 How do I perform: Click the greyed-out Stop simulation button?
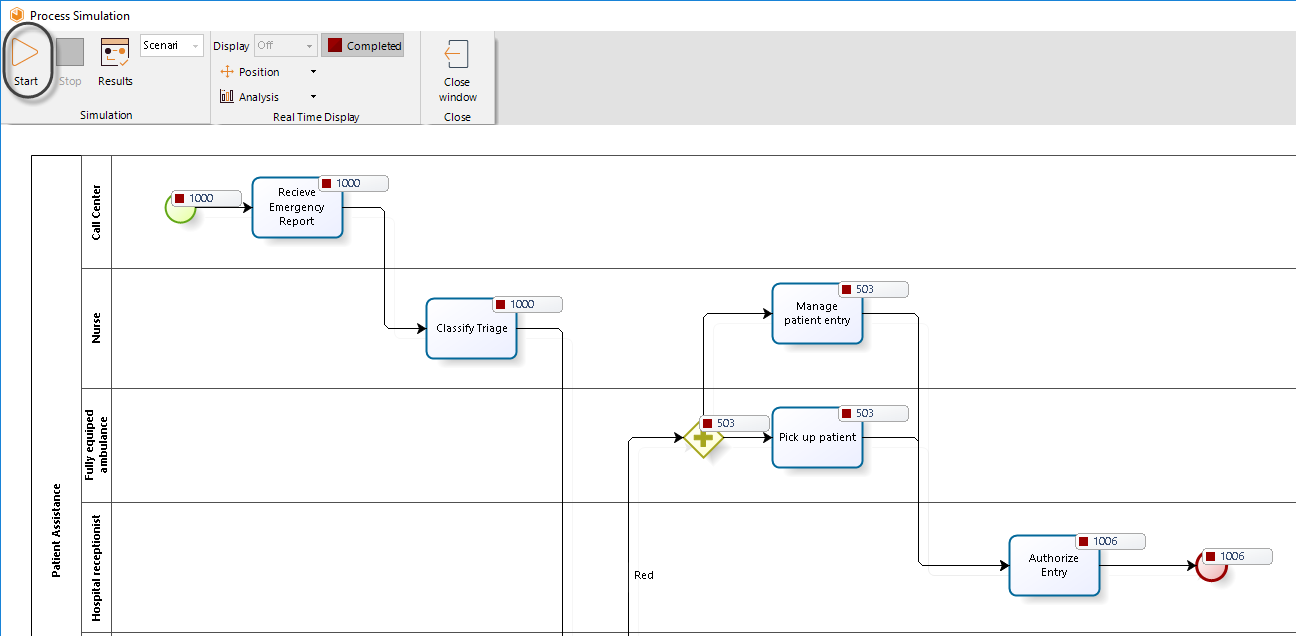[x=70, y=61]
